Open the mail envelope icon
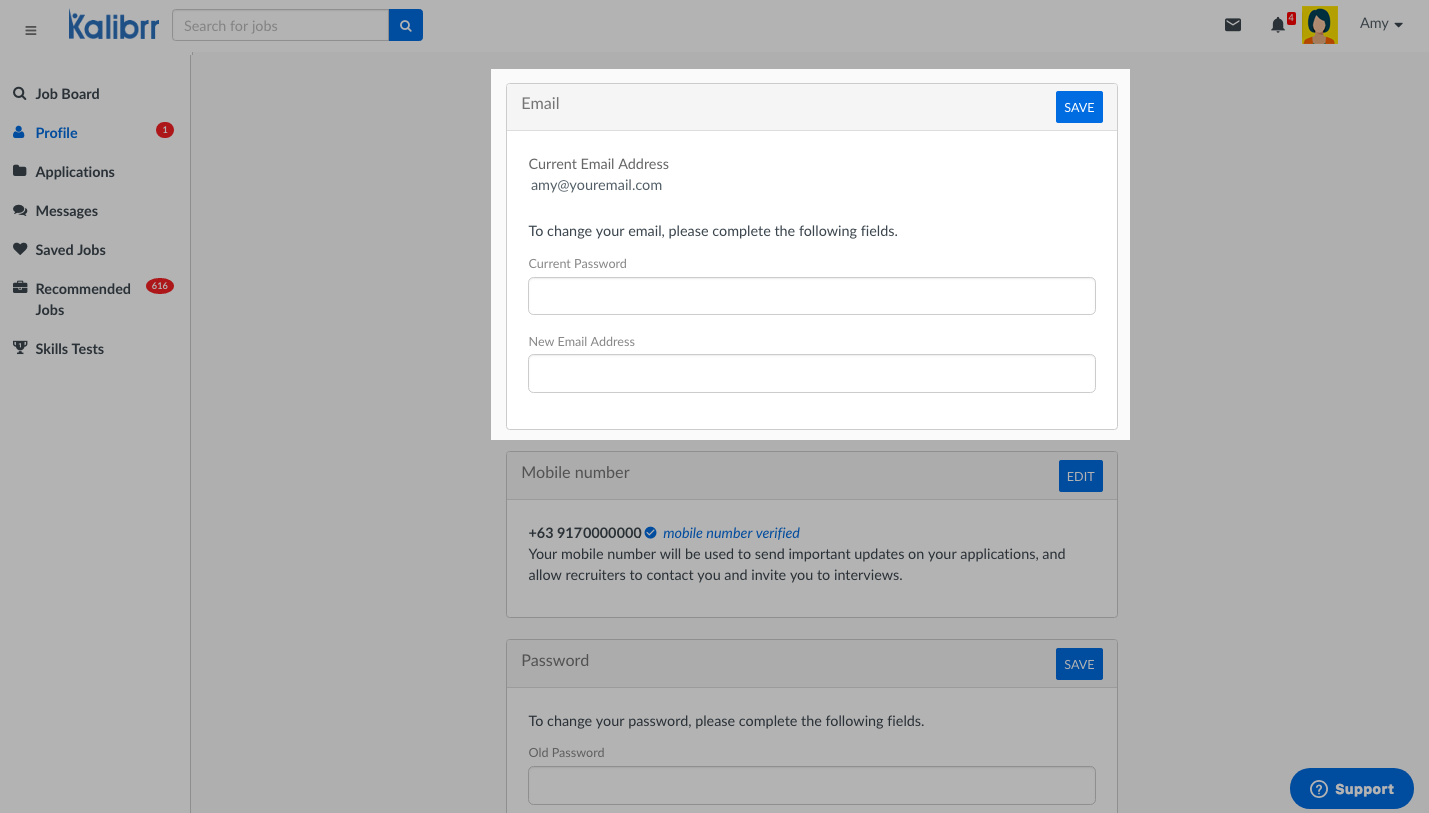The height and width of the screenshot is (813, 1429). [1233, 25]
